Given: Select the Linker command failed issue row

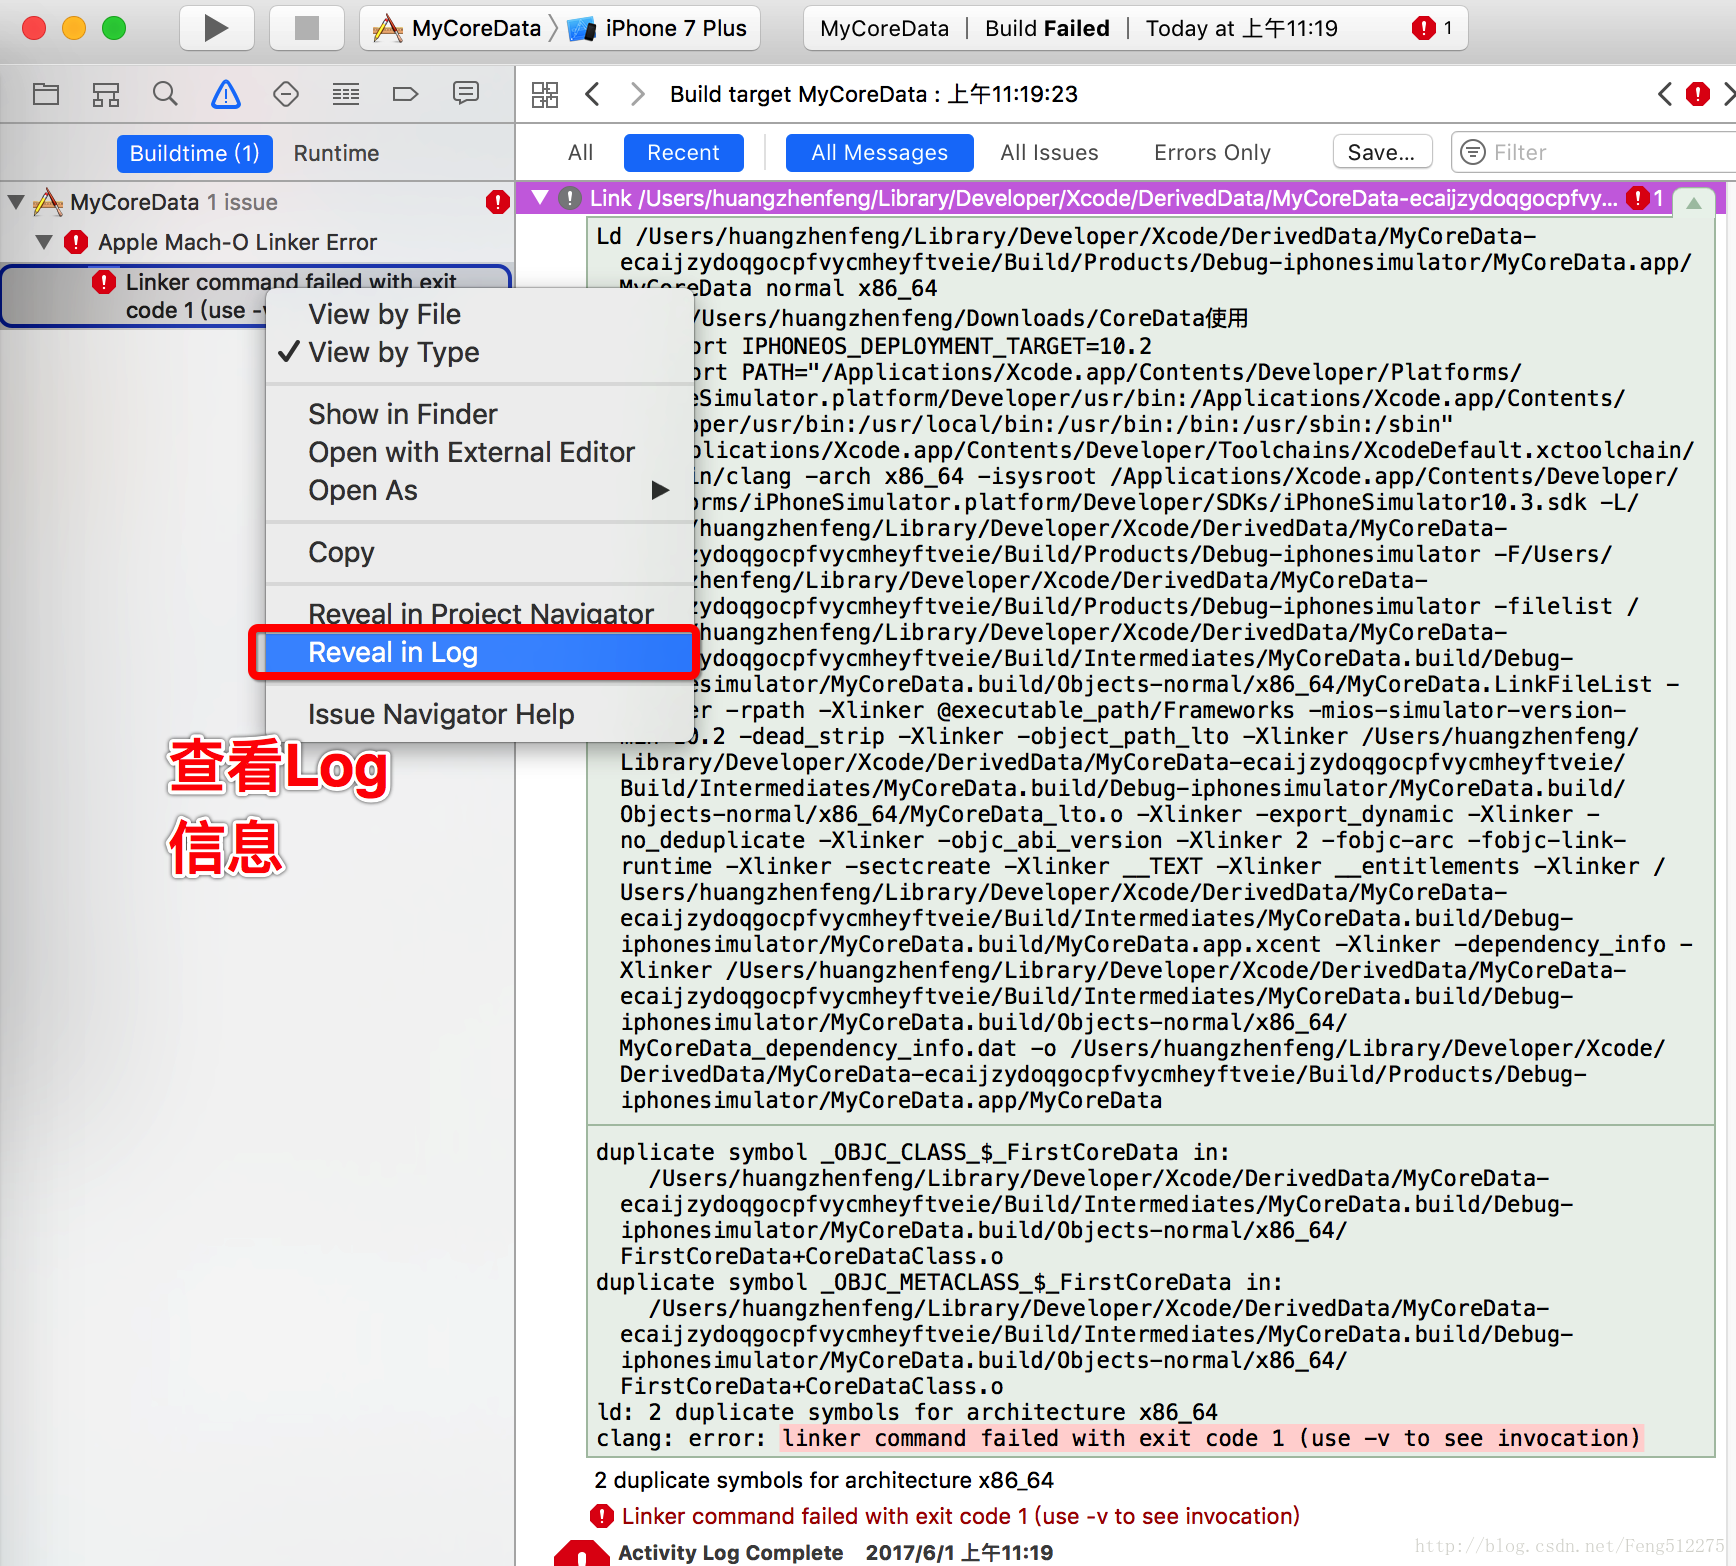Looking at the screenshot, I should pos(256,296).
